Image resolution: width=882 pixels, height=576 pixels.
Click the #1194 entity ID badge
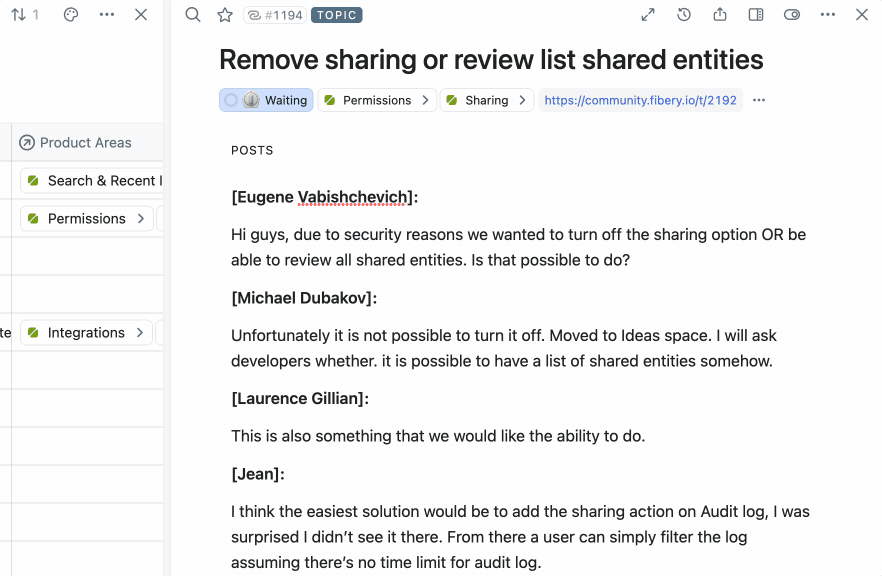pos(274,15)
